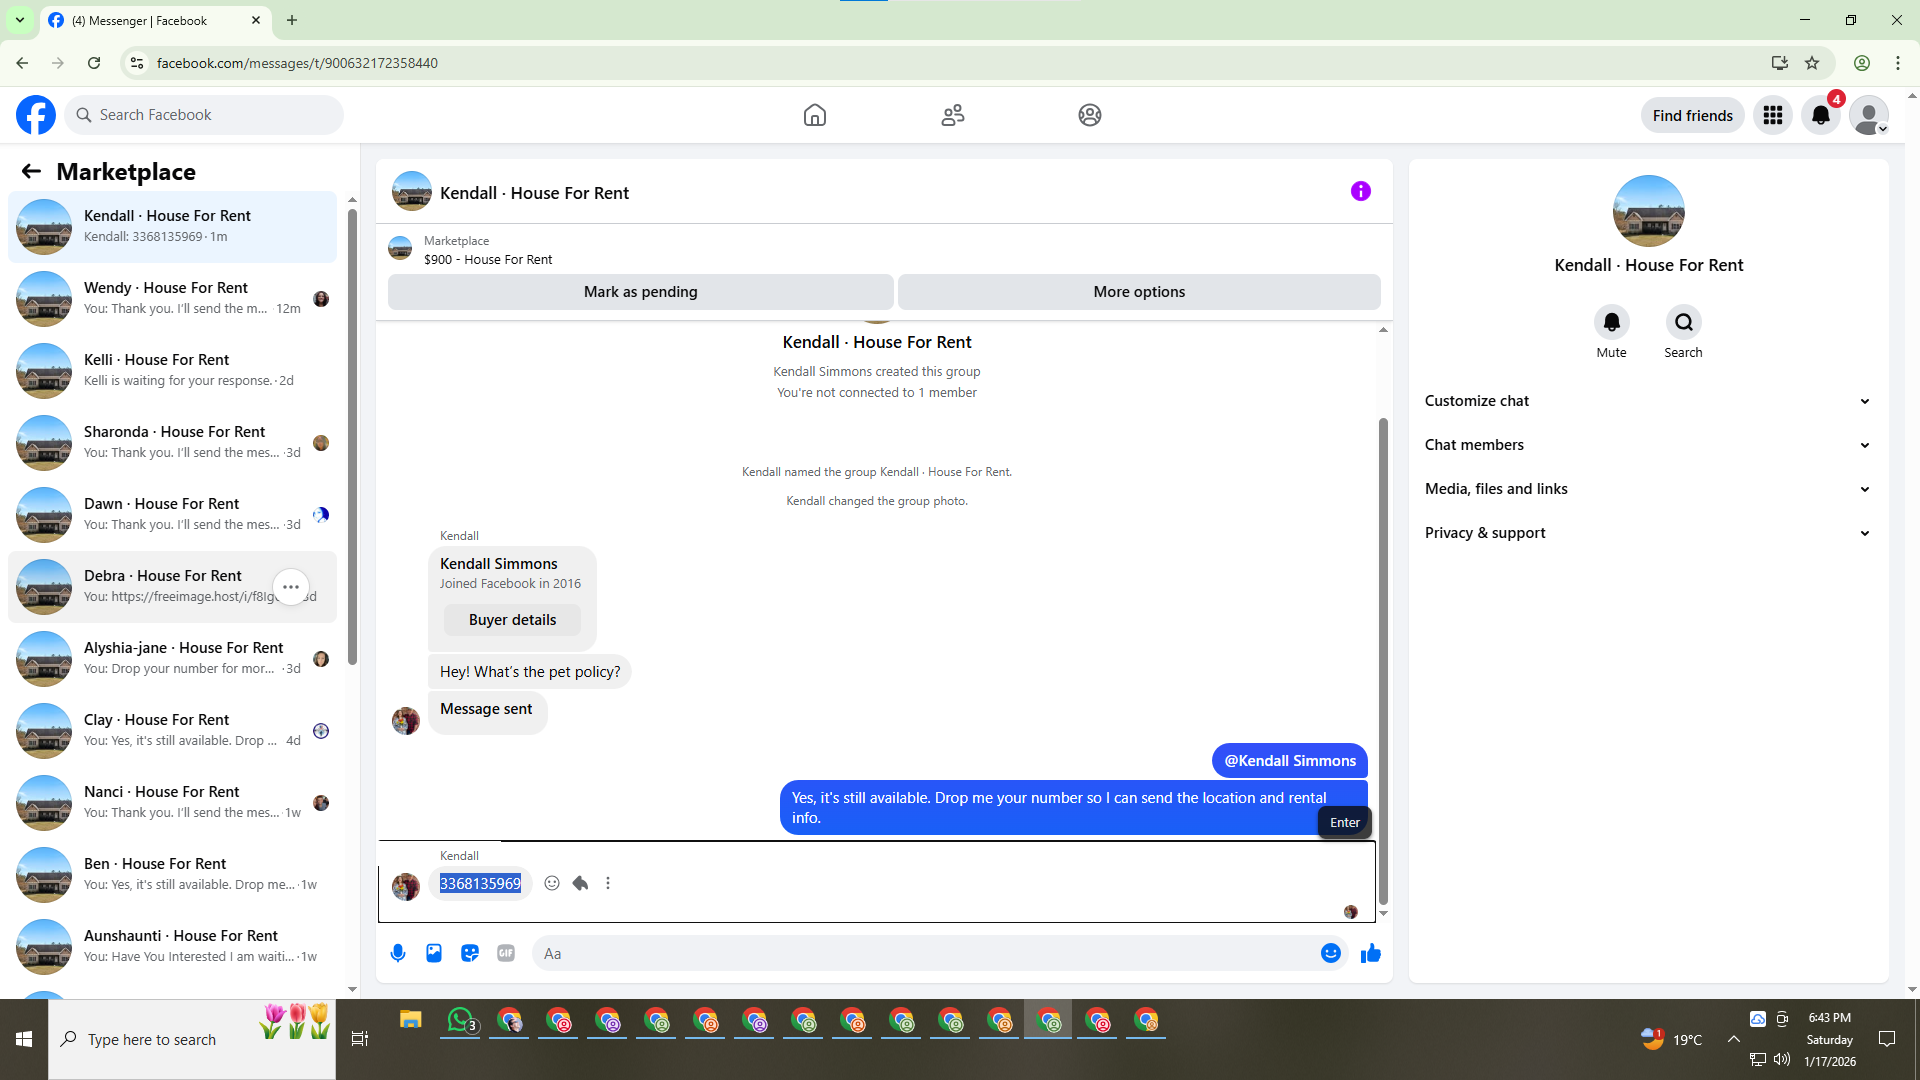Toggle conversation information panel icon
Image resolution: width=1920 pixels, height=1080 pixels.
point(1360,191)
